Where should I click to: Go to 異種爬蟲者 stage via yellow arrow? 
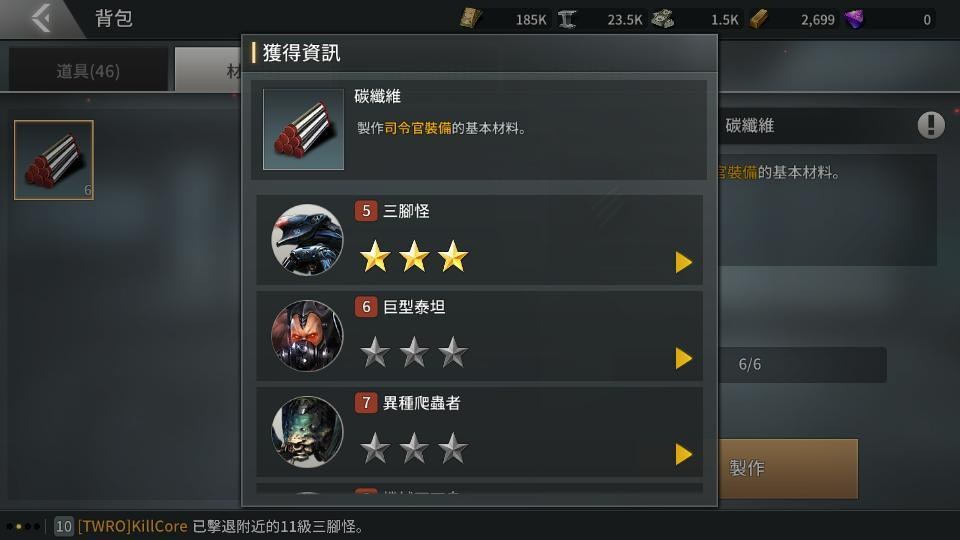[683, 454]
